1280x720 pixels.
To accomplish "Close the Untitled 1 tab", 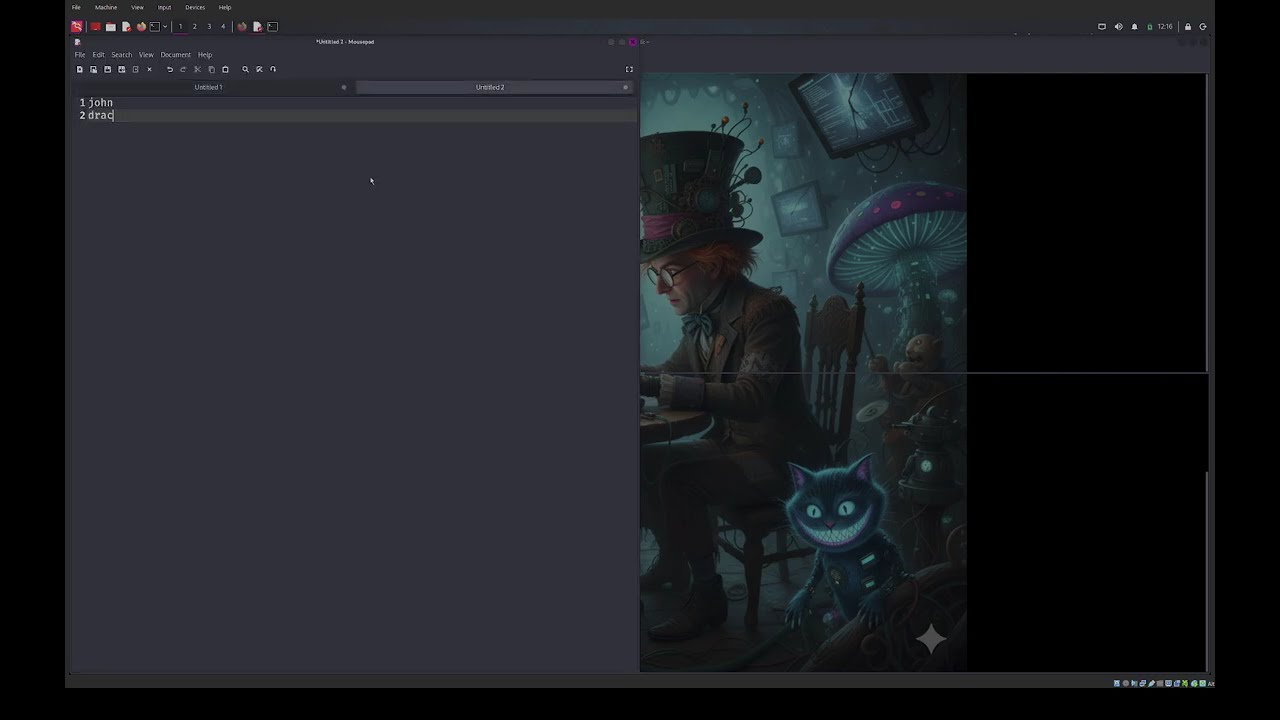I will point(344,87).
